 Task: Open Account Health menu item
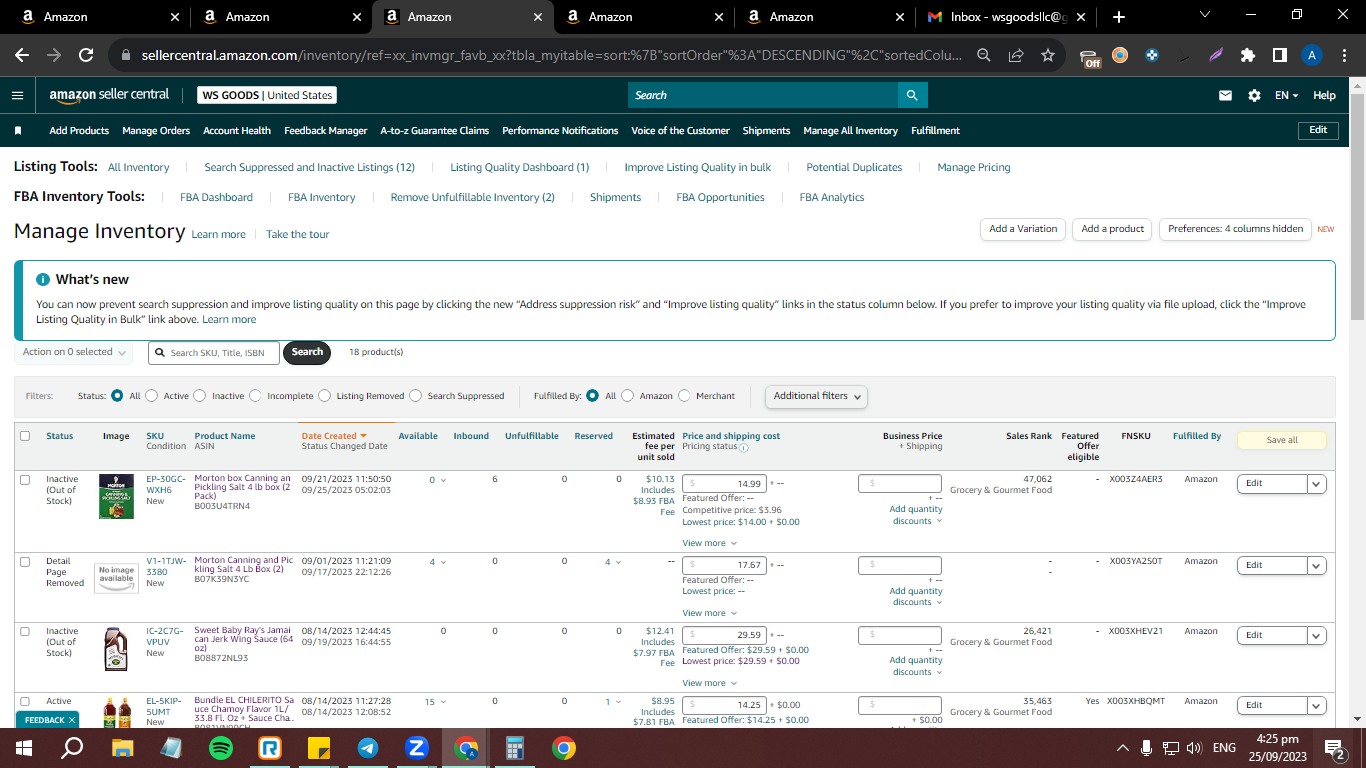pos(237,131)
